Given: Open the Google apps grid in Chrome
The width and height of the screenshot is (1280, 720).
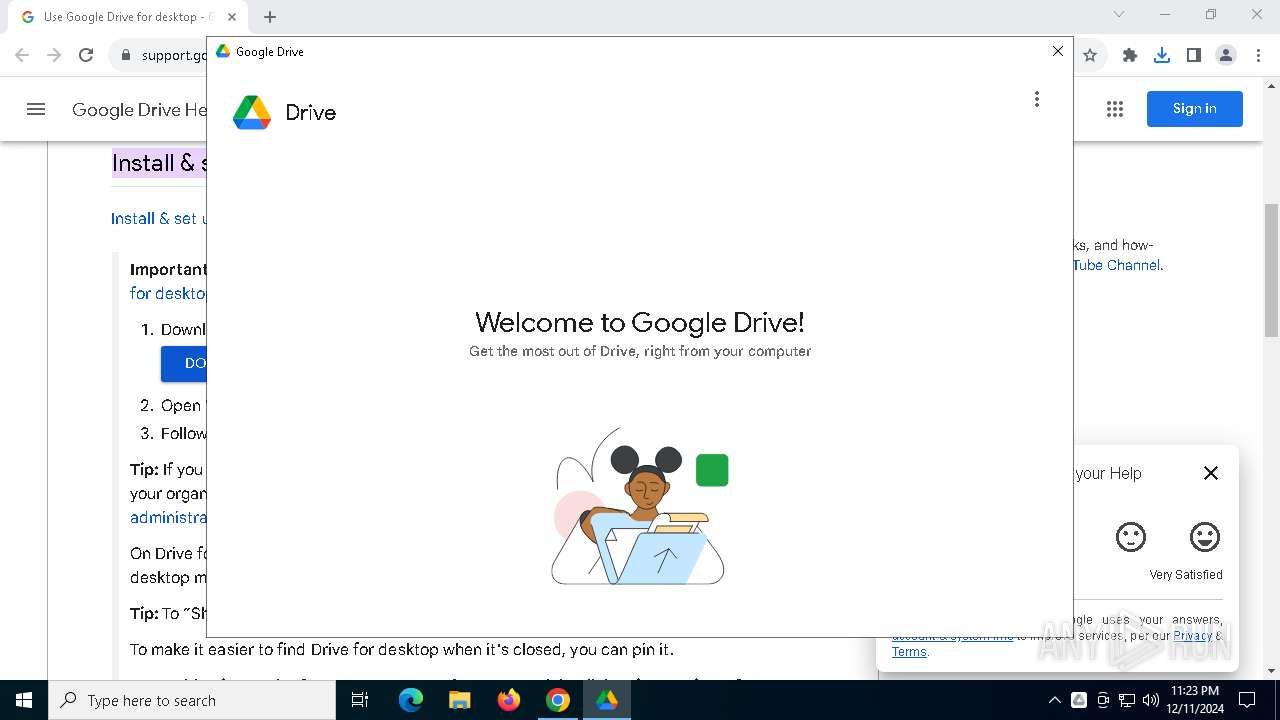Looking at the screenshot, I should [1115, 109].
